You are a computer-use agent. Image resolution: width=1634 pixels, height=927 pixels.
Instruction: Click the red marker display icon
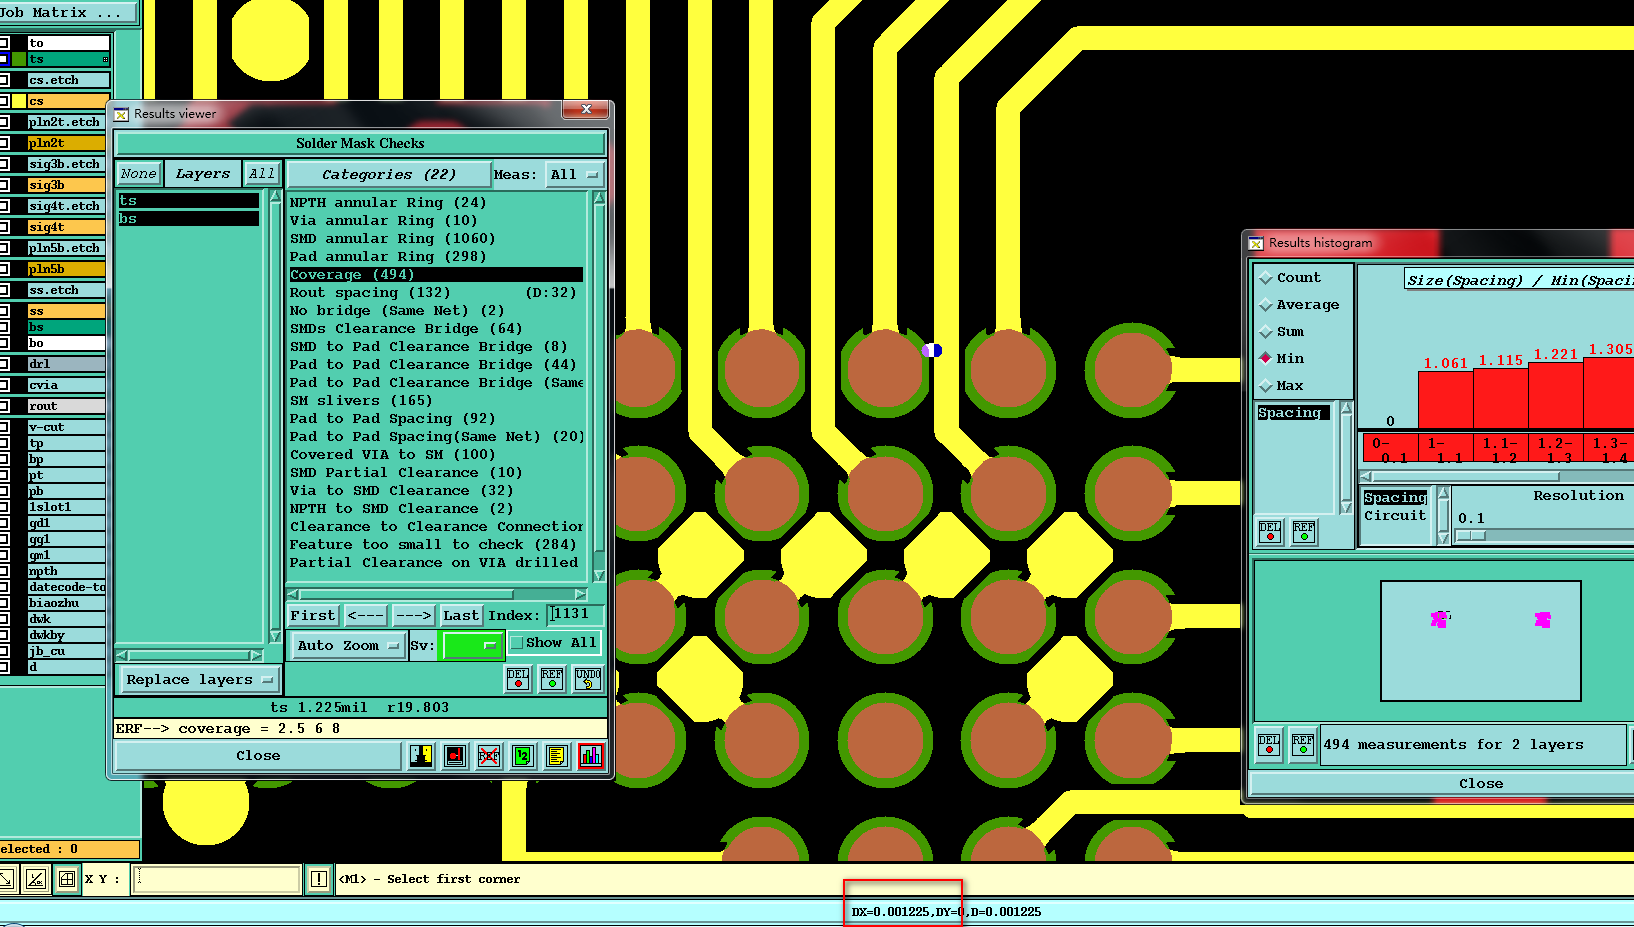click(x=455, y=756)
